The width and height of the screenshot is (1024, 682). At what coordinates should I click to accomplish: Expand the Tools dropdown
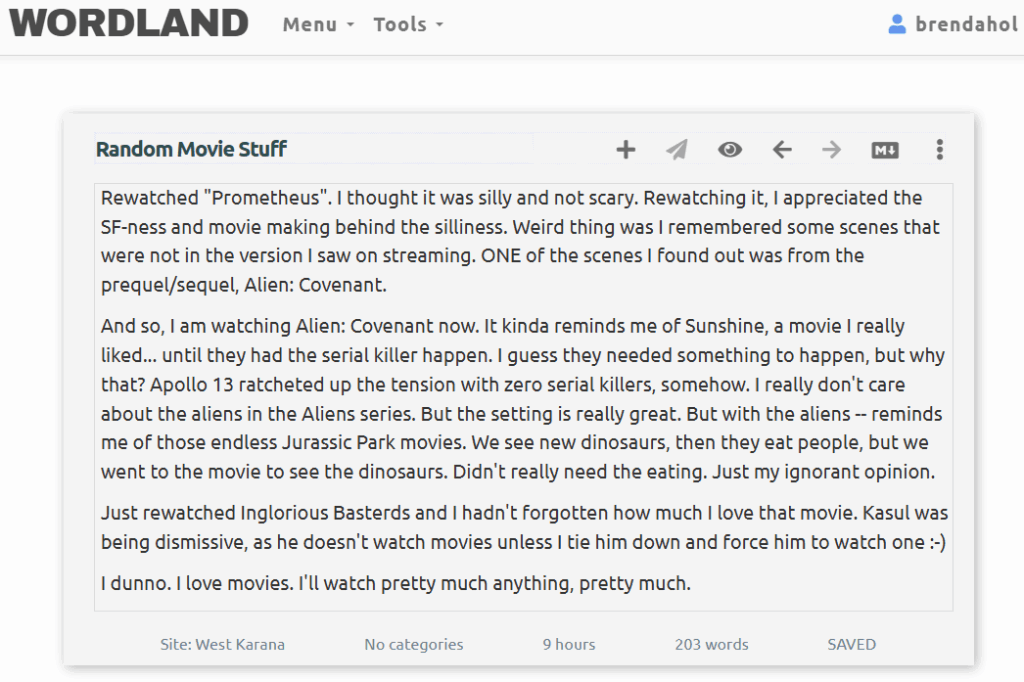click(408, 25)
